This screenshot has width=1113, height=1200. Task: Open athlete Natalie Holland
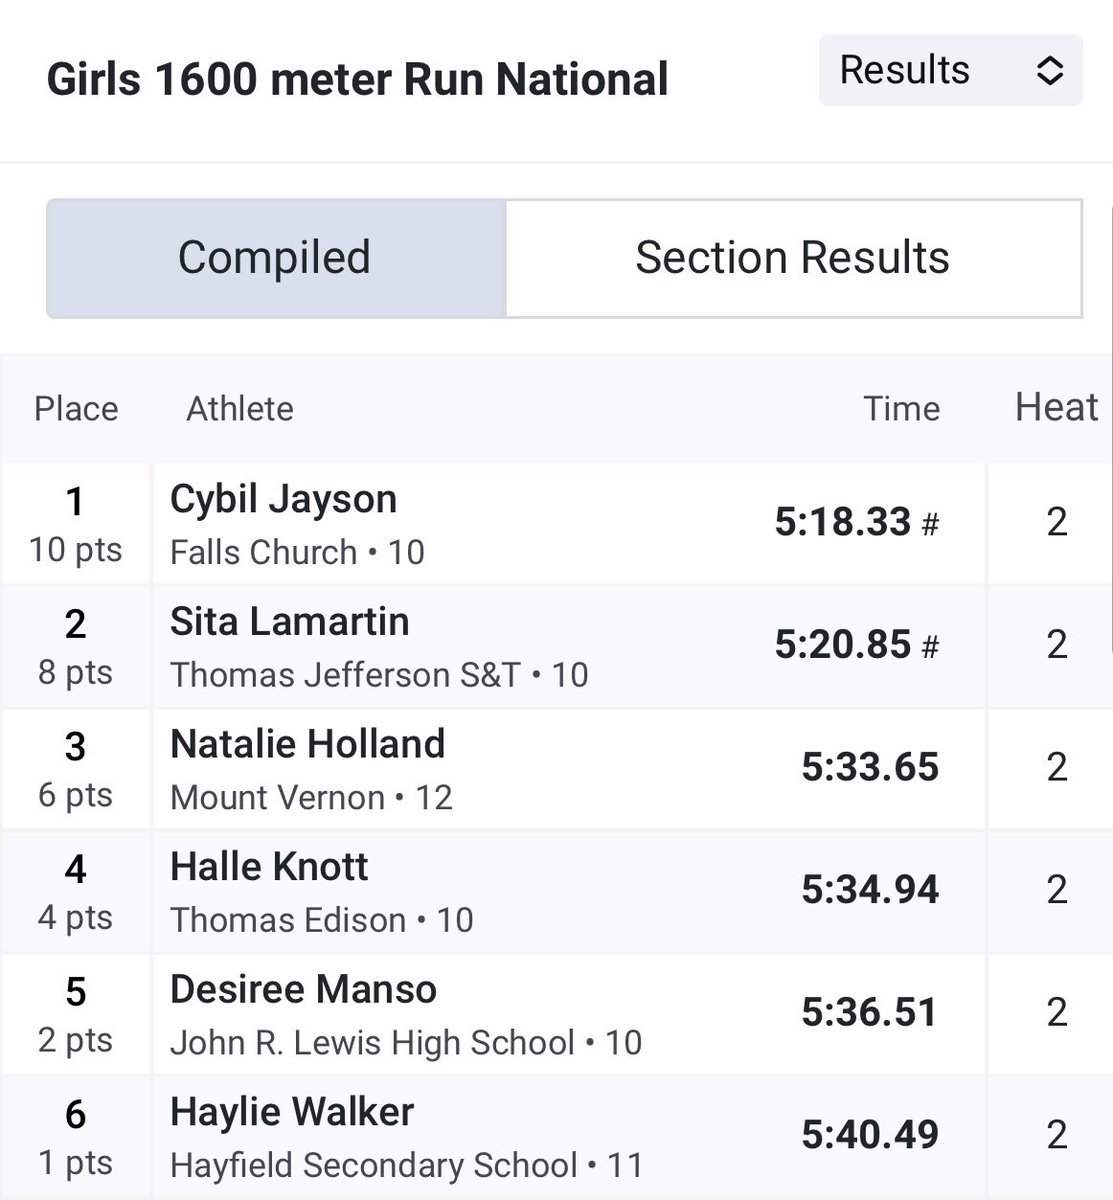click(307, 744)
